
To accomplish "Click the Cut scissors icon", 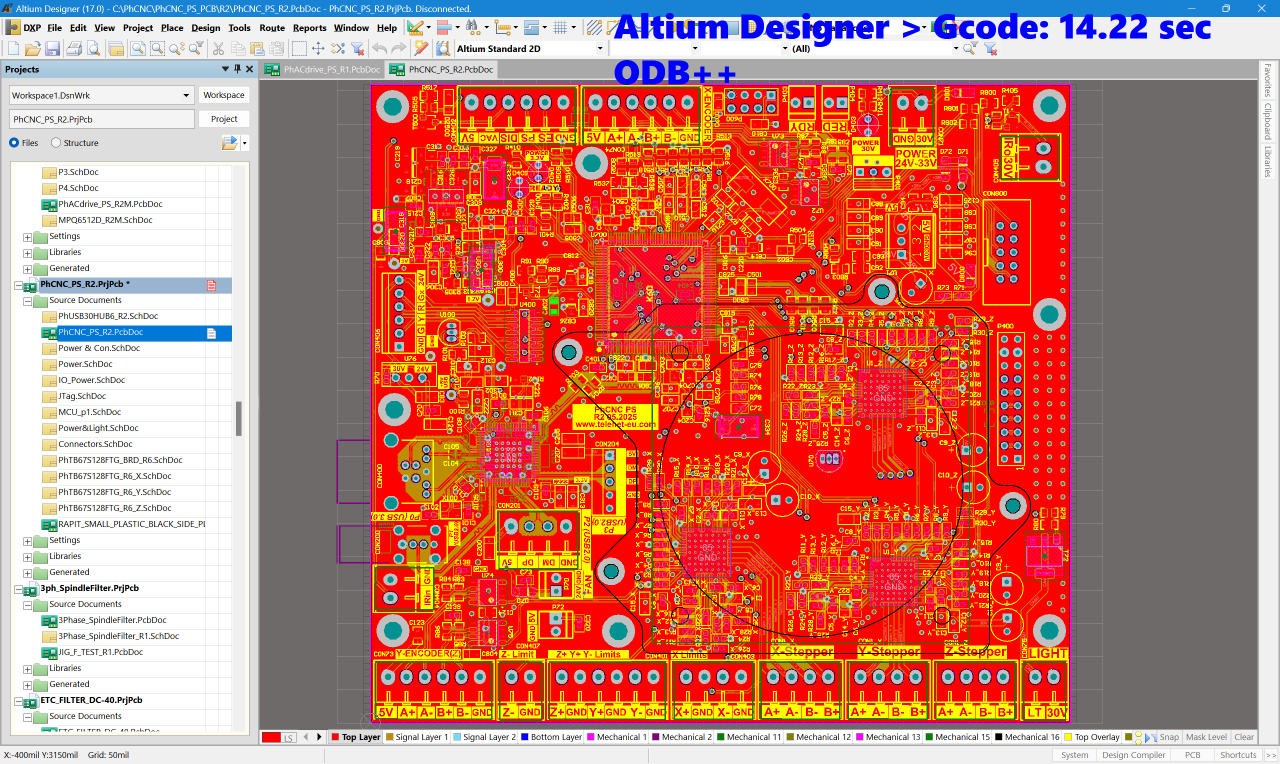I will pyautogui.click(x=218, y=48).
